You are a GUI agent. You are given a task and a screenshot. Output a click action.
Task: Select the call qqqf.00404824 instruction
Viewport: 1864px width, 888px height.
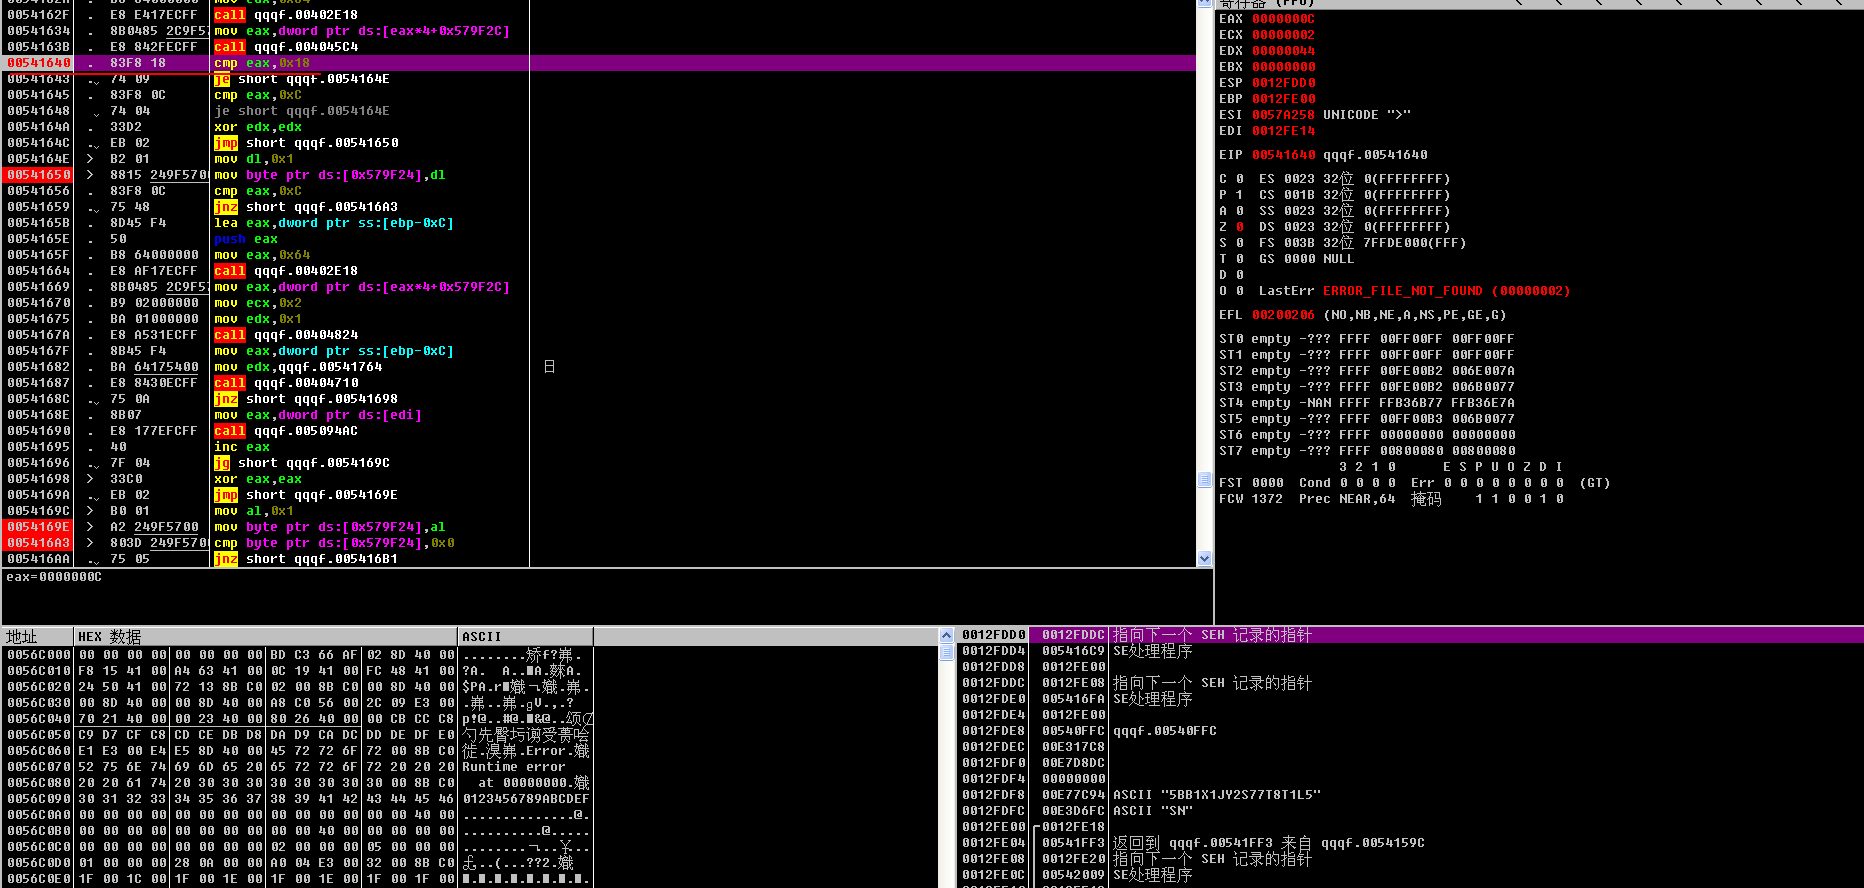coord(286,335)
